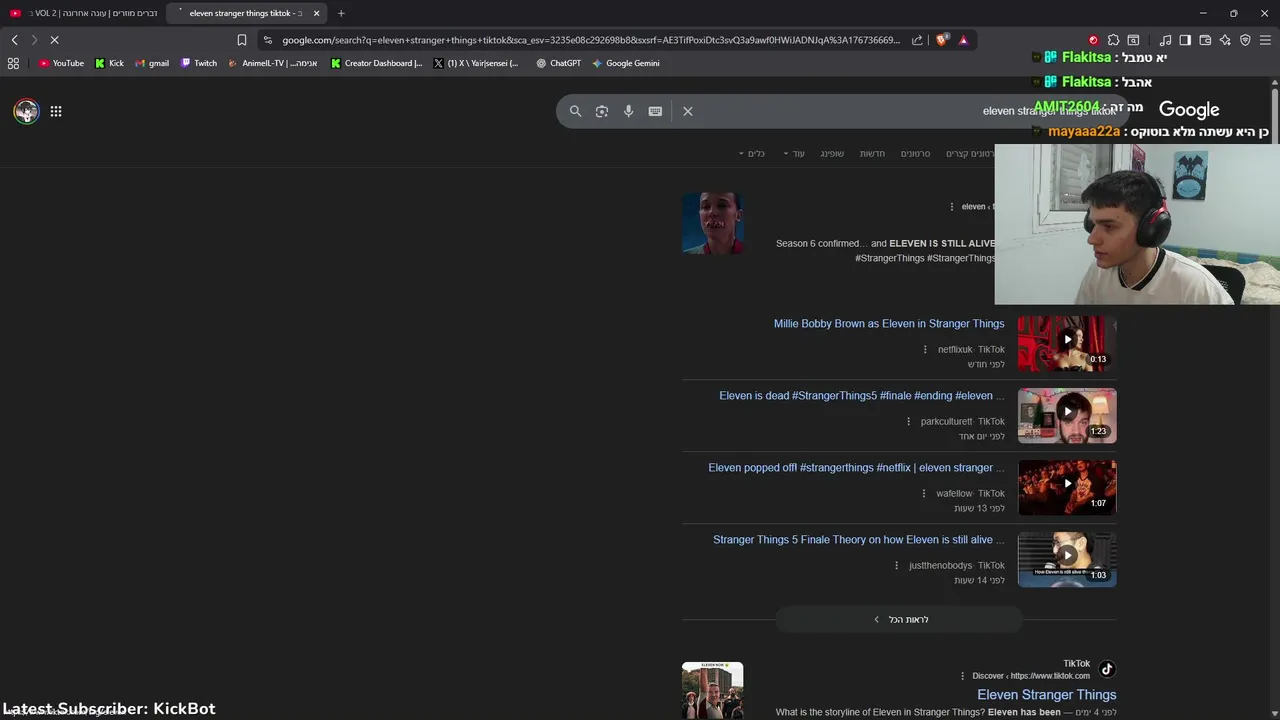This screenshot has height=720, width=1280.
Task: Go back to the previous page
Action: [x=14, y=40]
